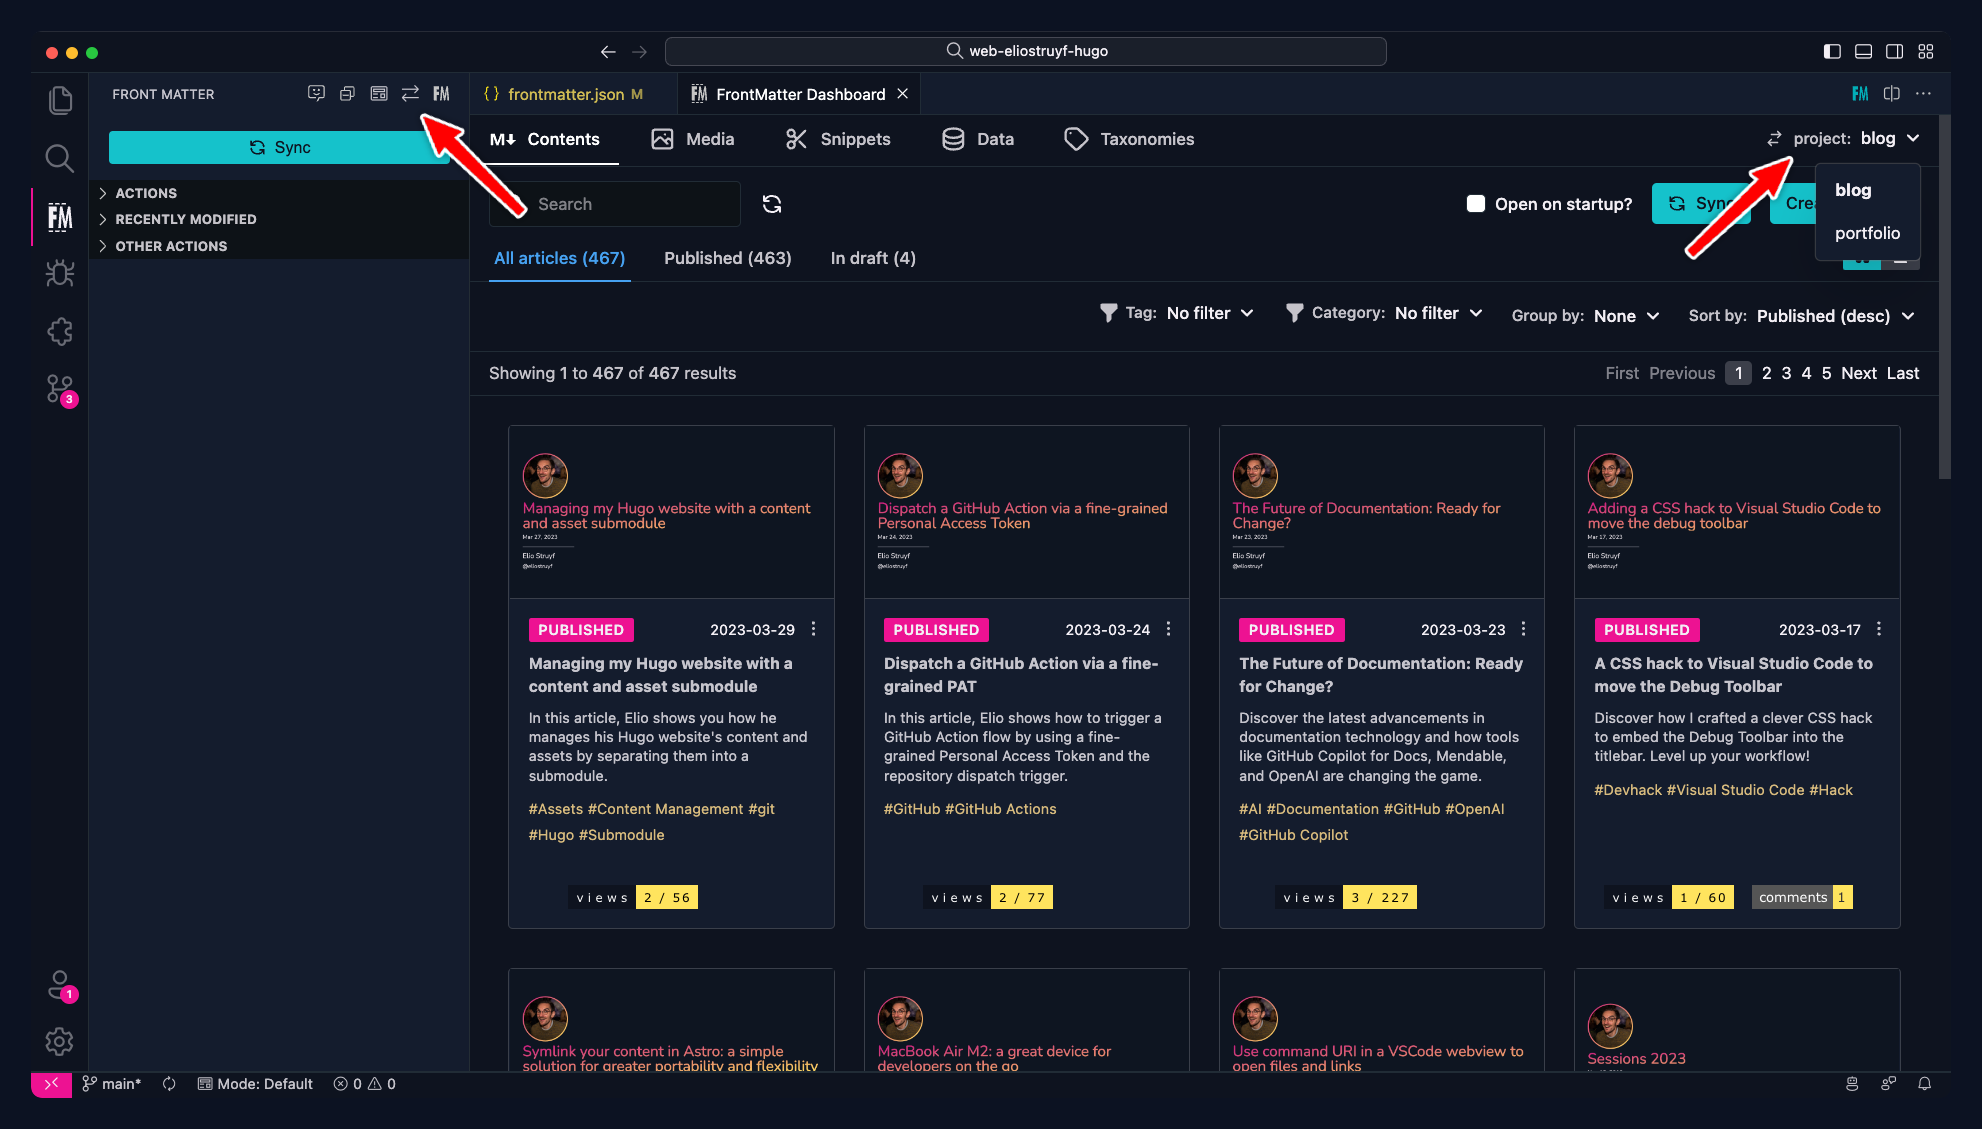Switch to the Taxonomies tab
The width and height of the screenshot is (1982, 1129).
1130,139
